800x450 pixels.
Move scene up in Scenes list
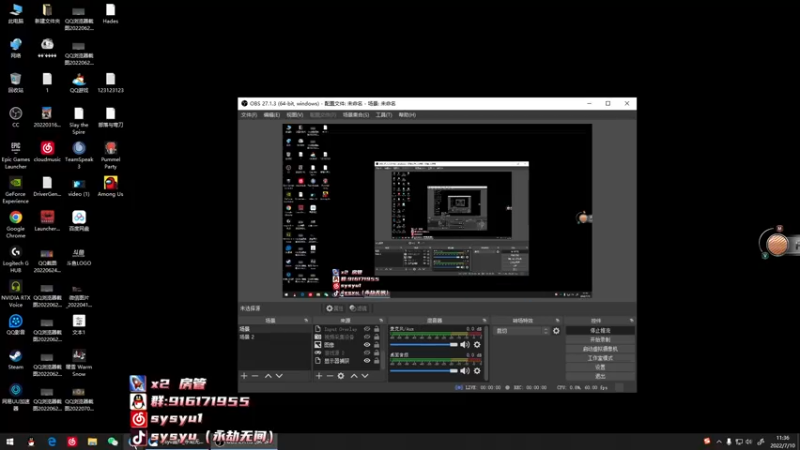[x=268, y=376]
